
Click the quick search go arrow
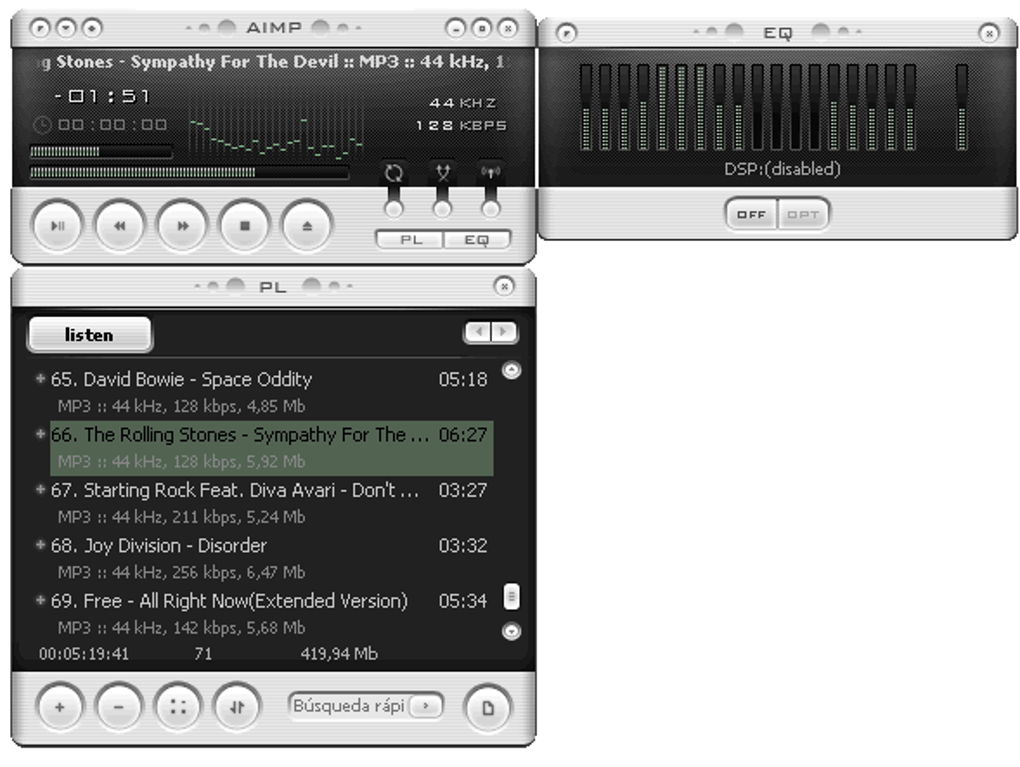pyautogui.click(x=426, y=706)
